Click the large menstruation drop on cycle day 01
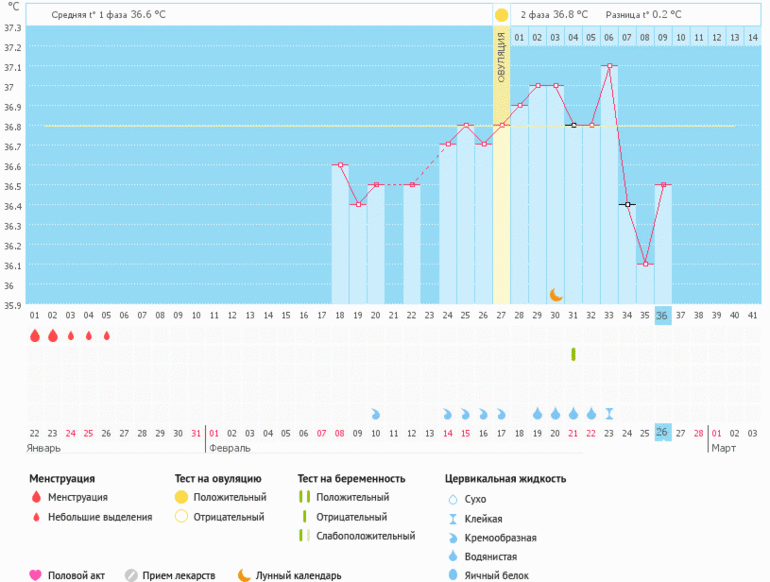The width and height of the screenshot is (770, 582). point(34,336)
